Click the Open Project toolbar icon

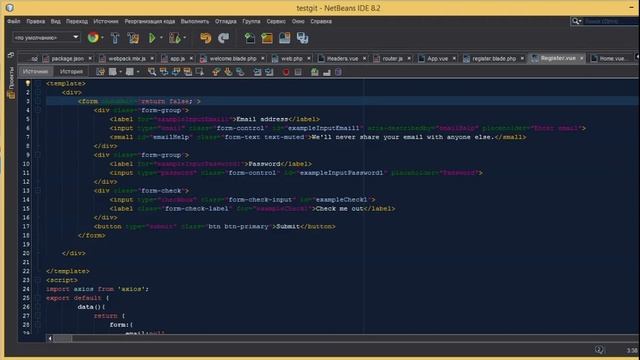coord(284,38)
